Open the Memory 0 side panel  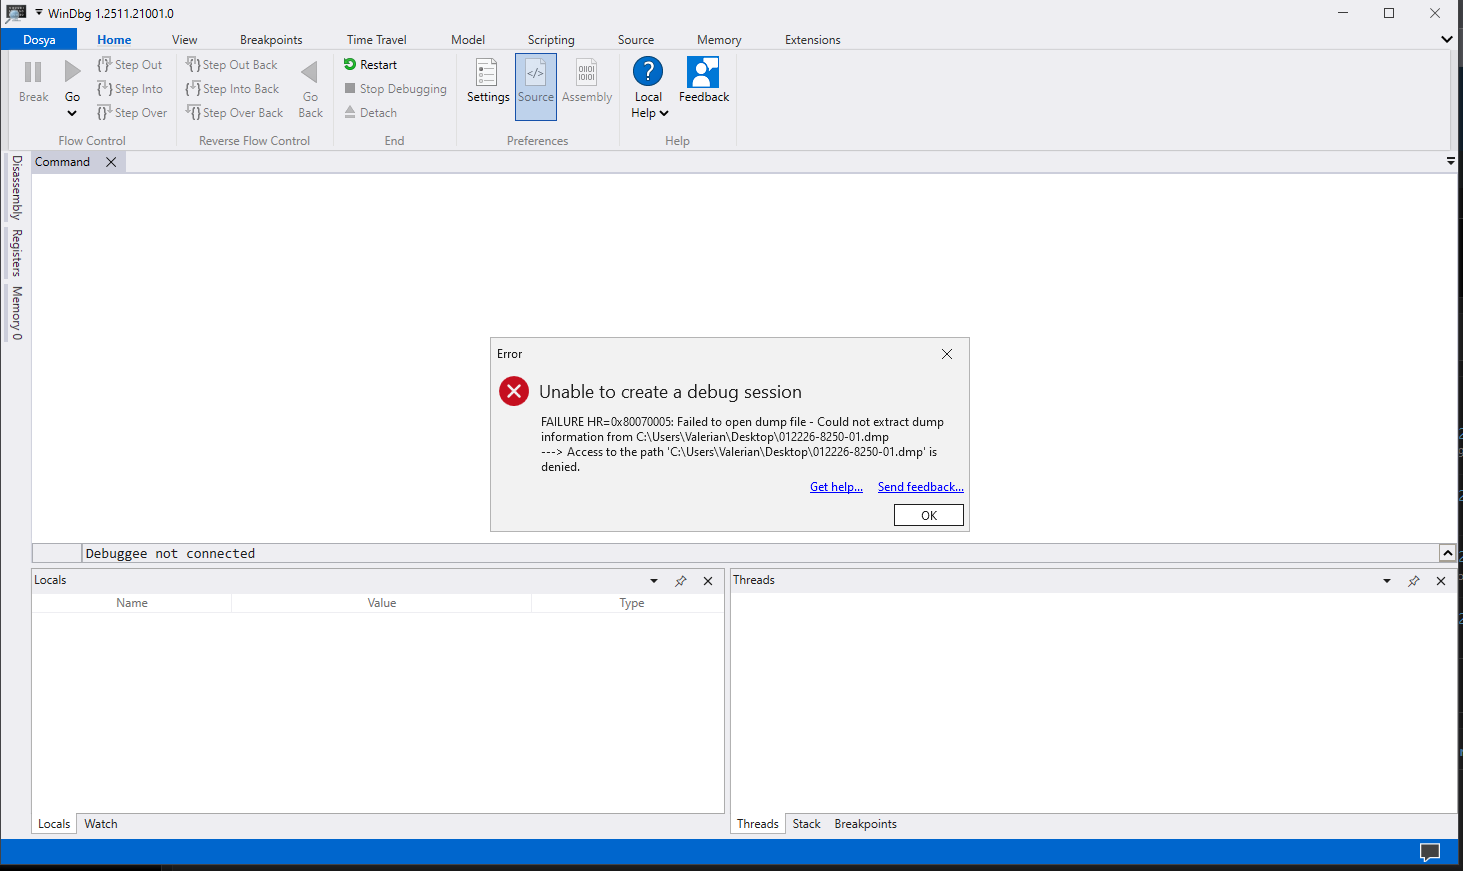pos(17,313)
